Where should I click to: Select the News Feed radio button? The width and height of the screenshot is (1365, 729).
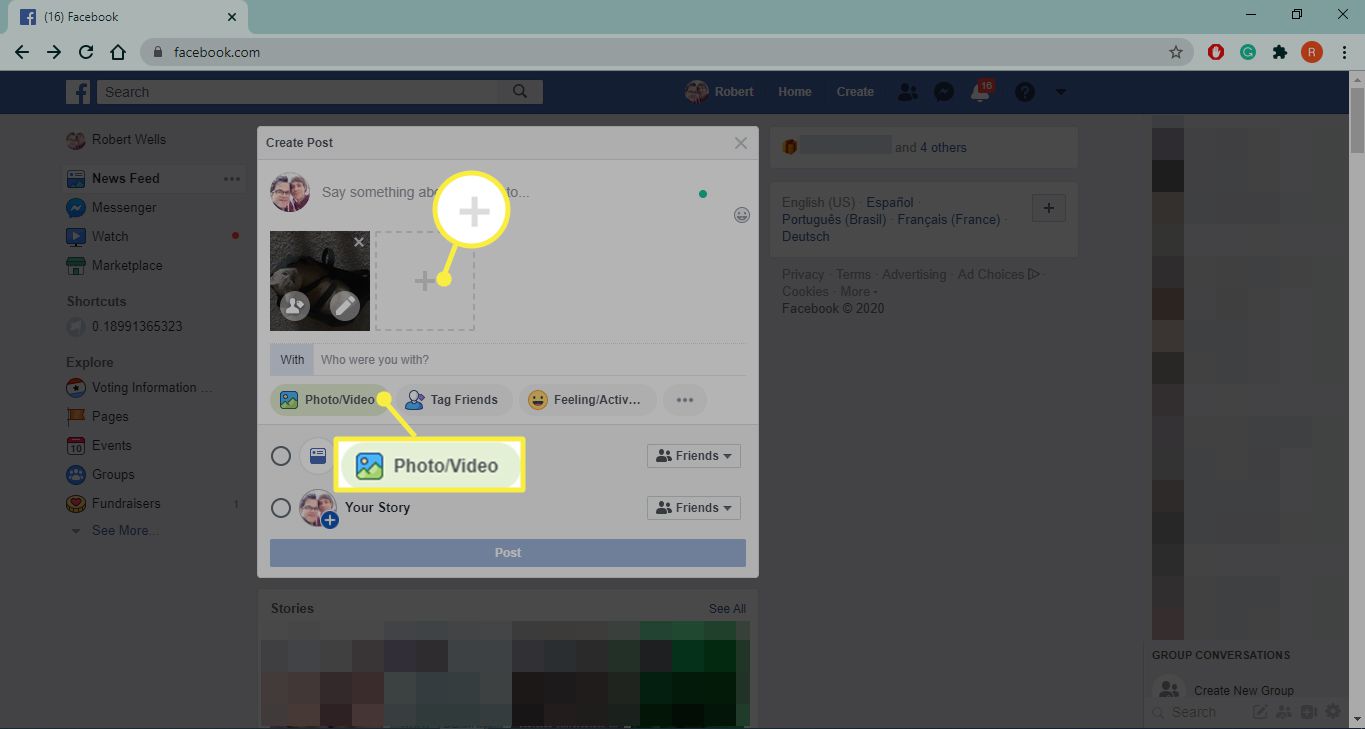pyautogui.click(x=281, y=456)
